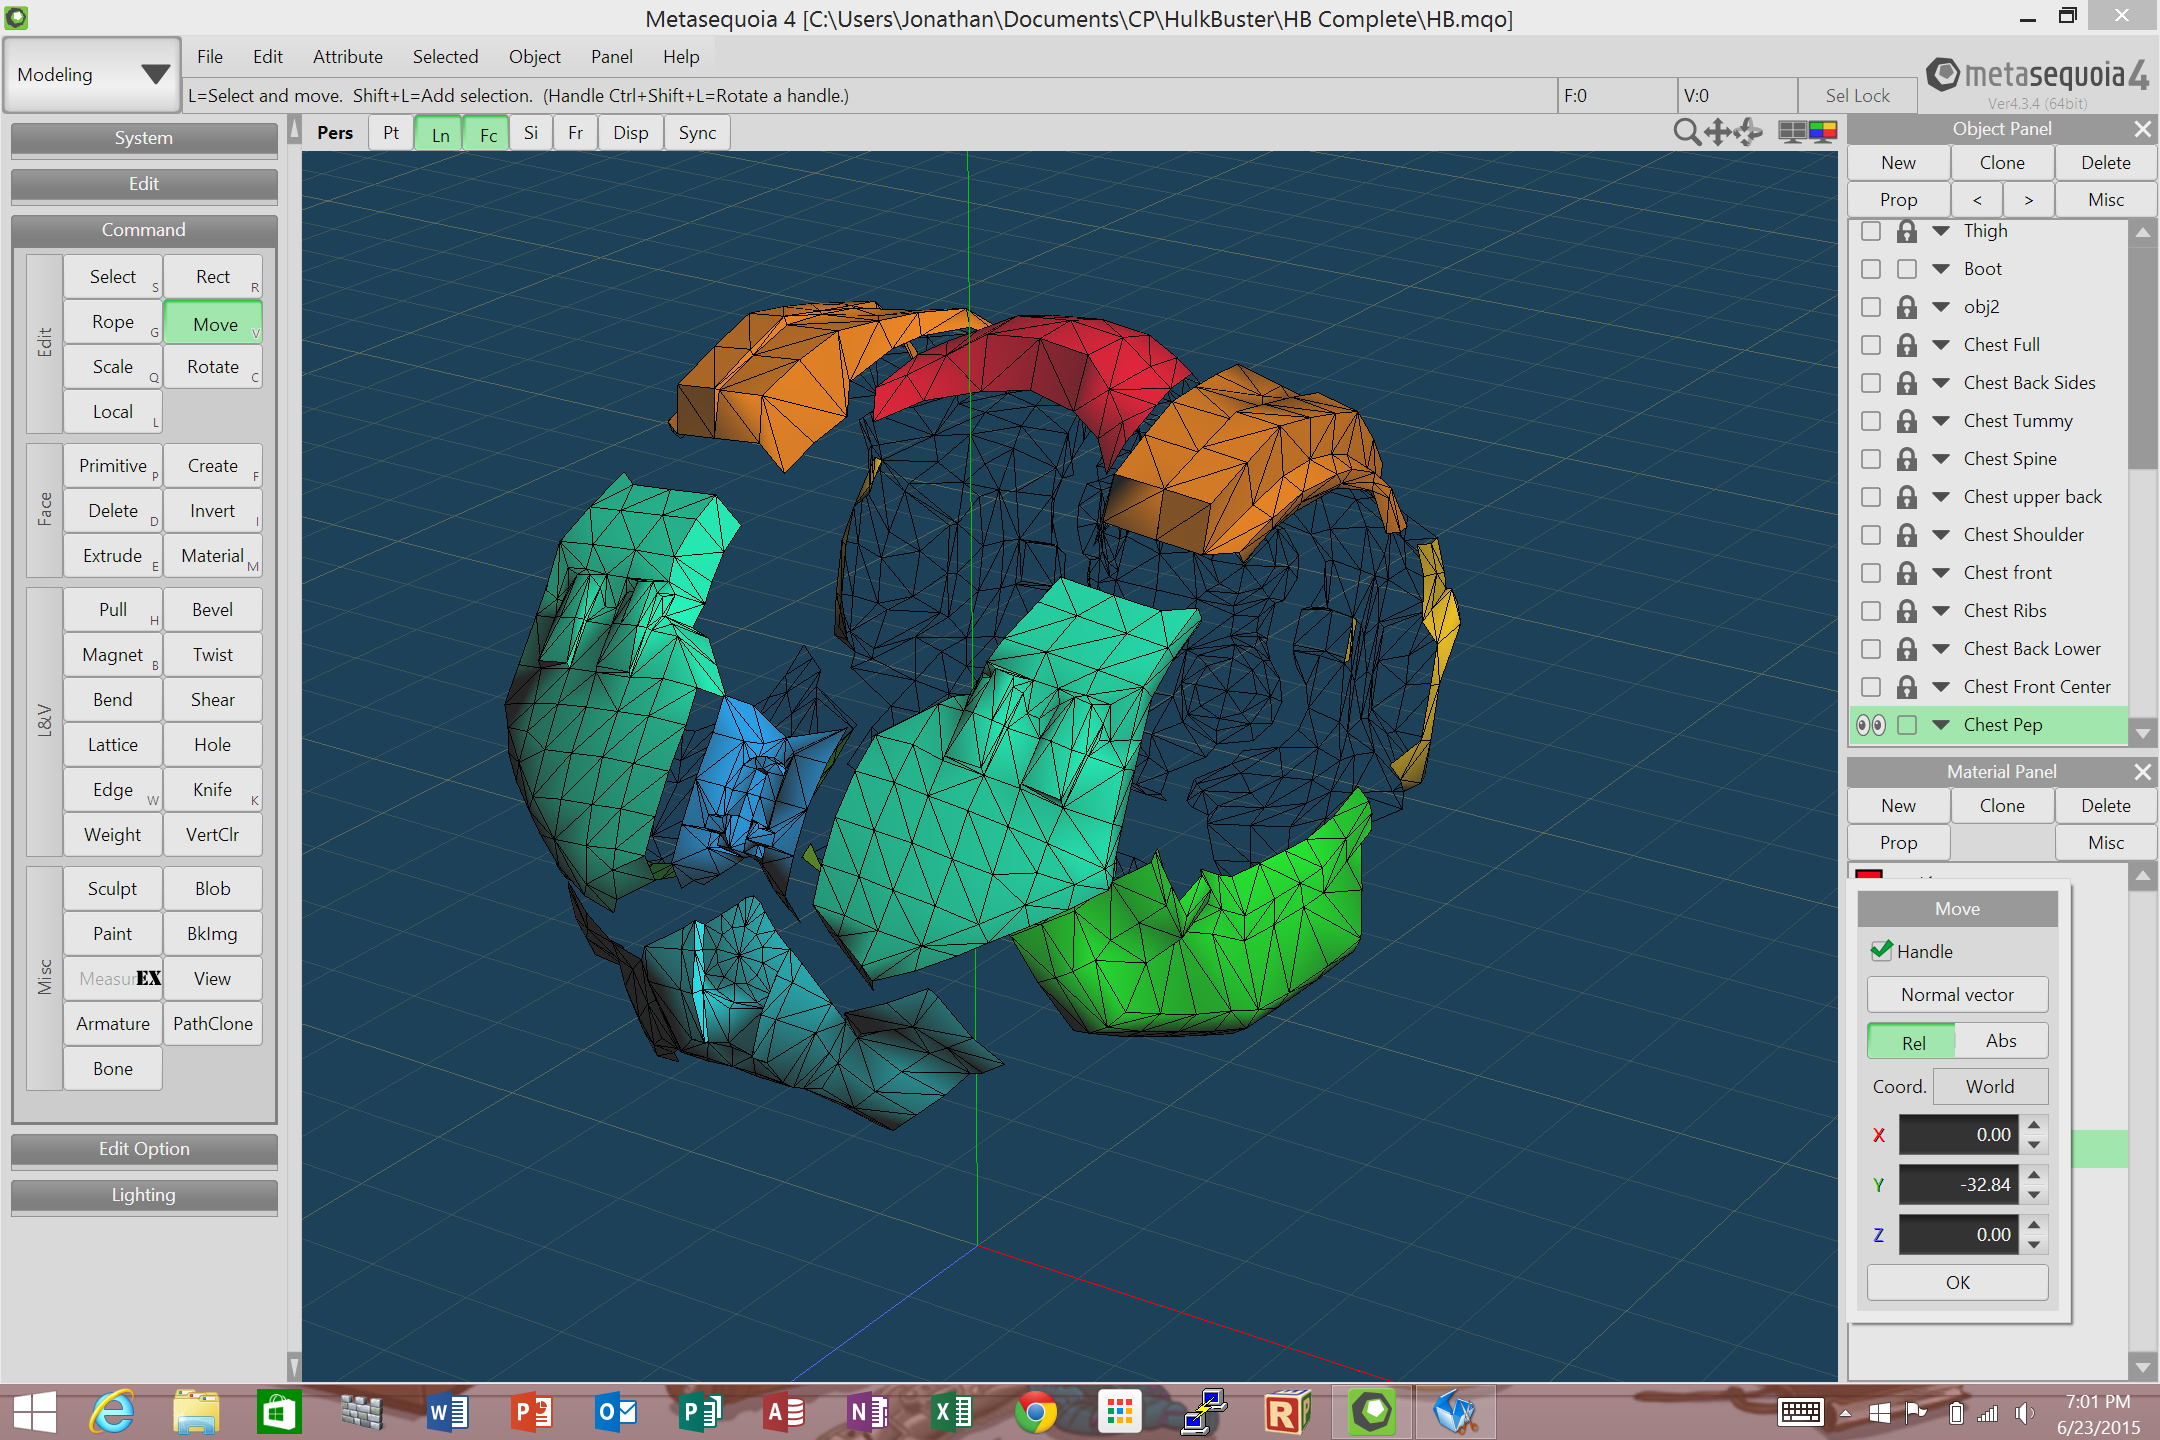Select the Knife command
Viewport: 2160px width, 1440px height.
pyautogui.click(x=213, y=790)
